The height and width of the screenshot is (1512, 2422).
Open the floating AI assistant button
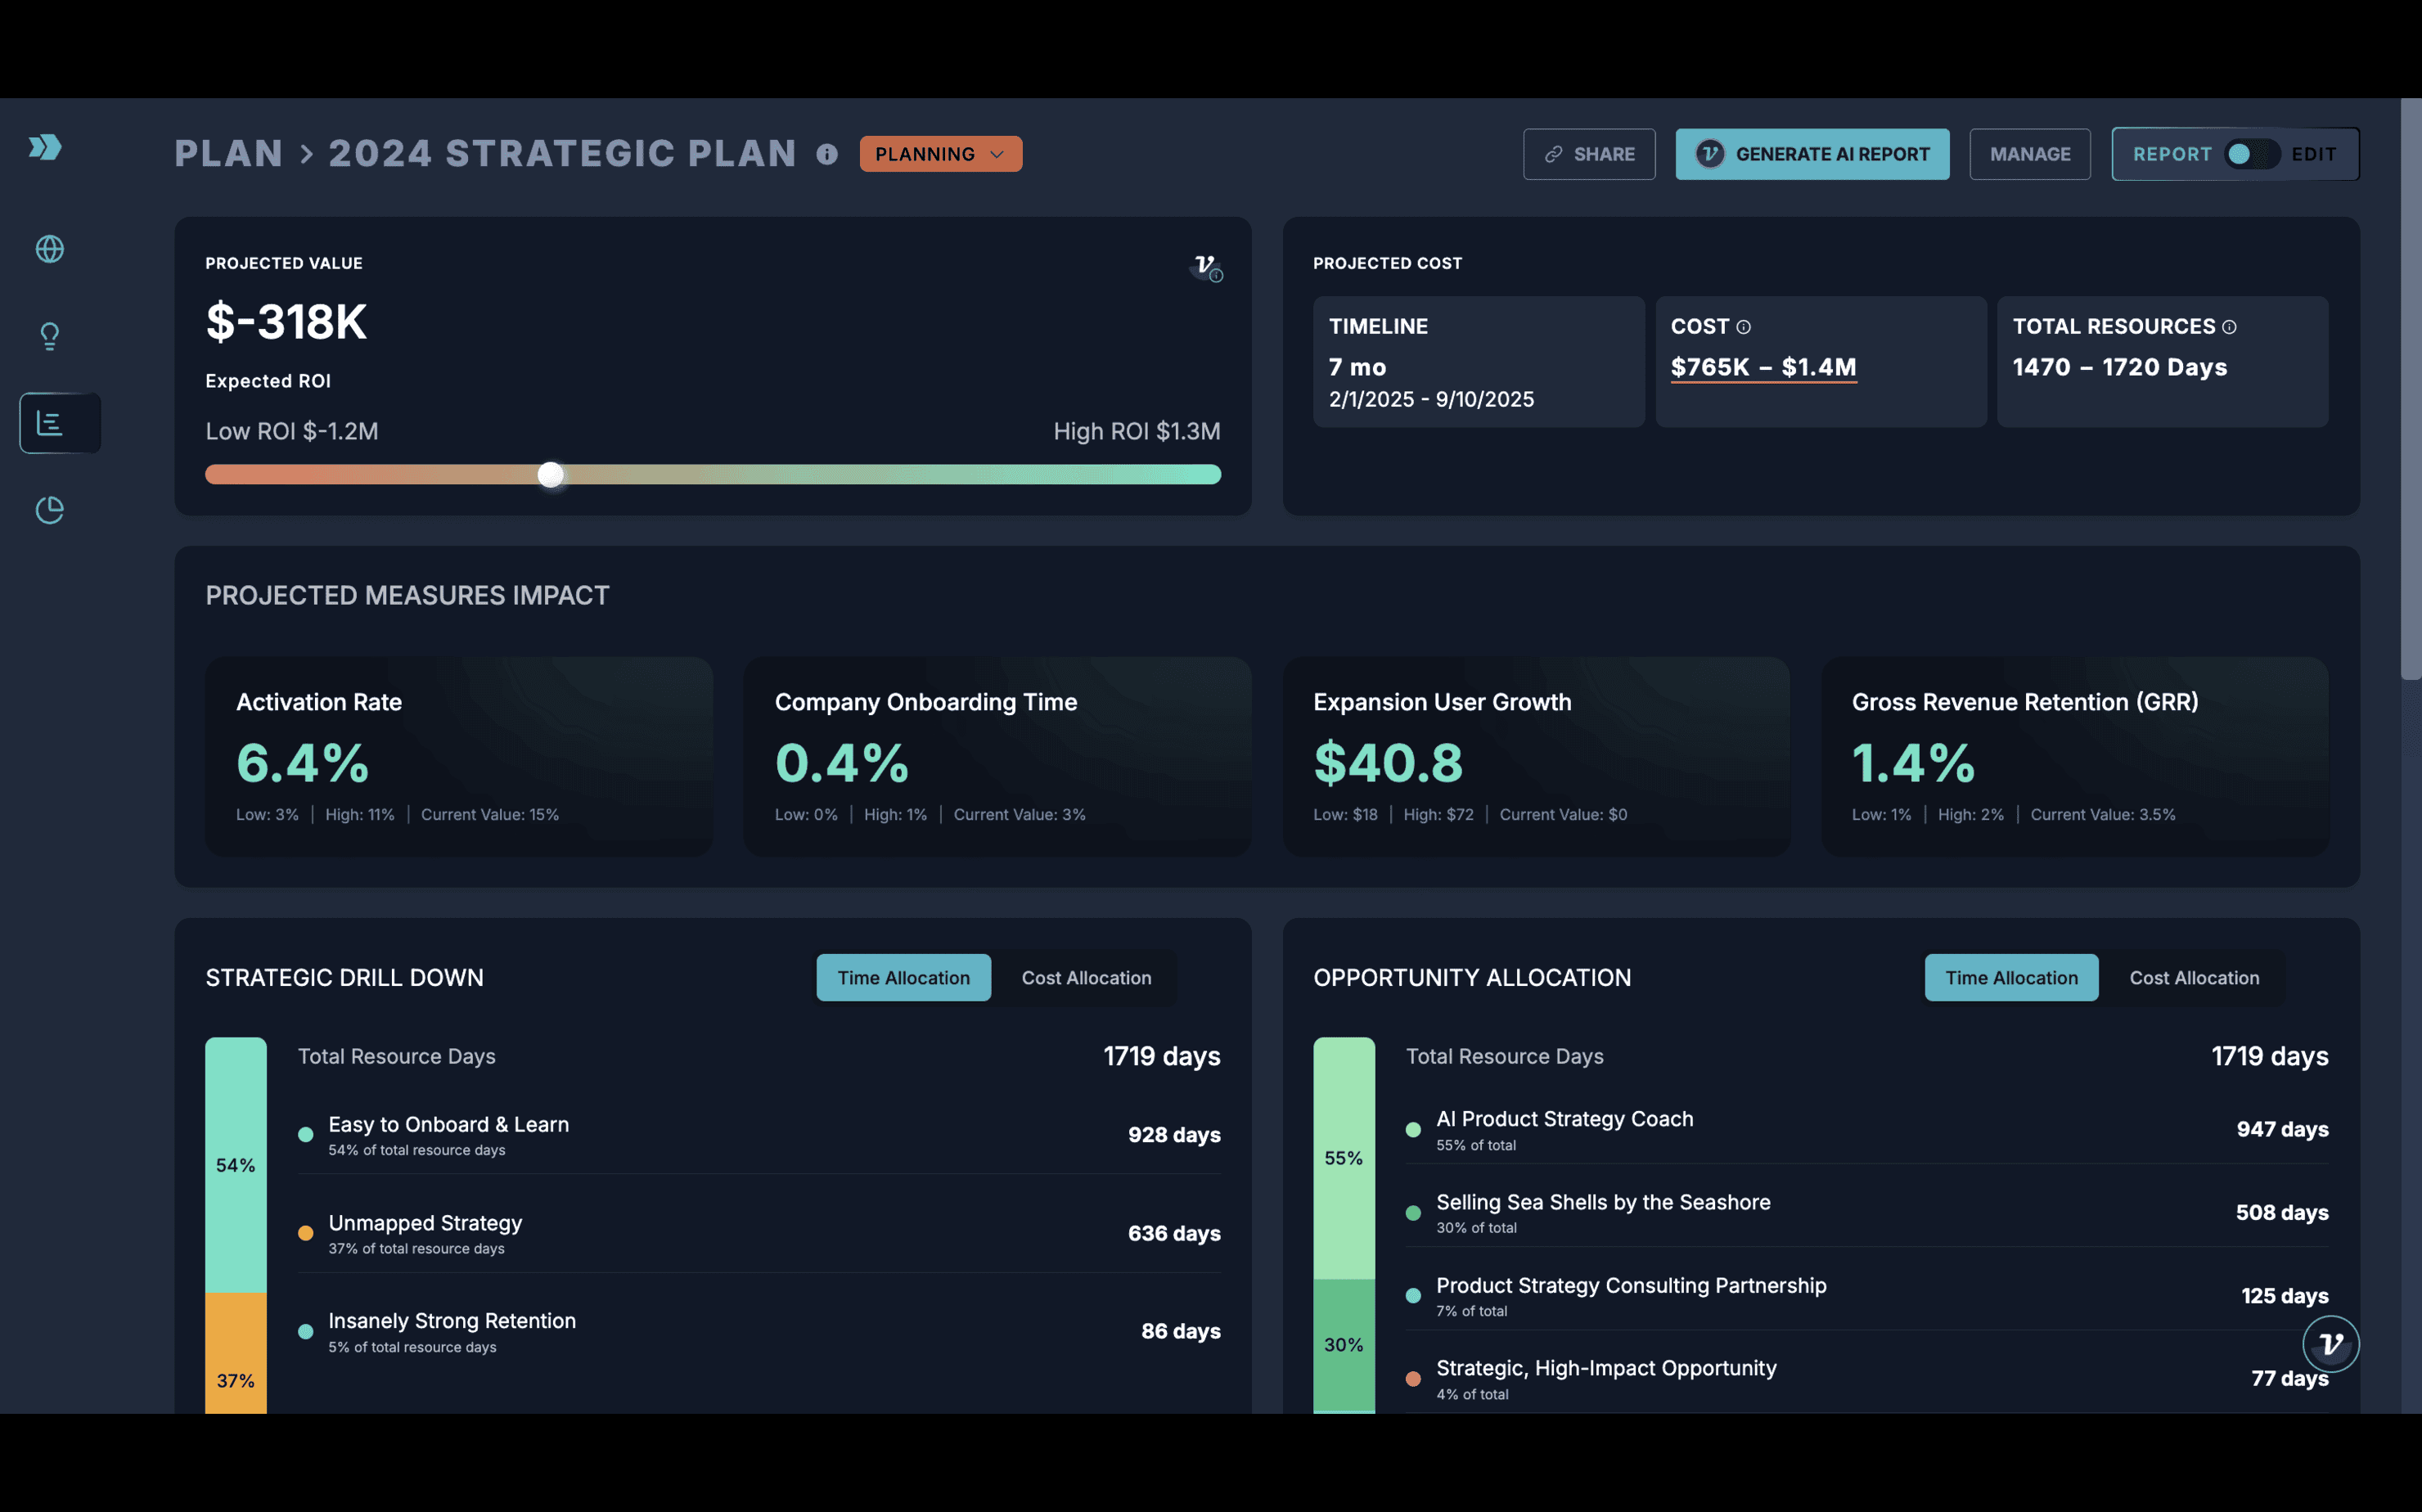click(x=2330, y=1344)
